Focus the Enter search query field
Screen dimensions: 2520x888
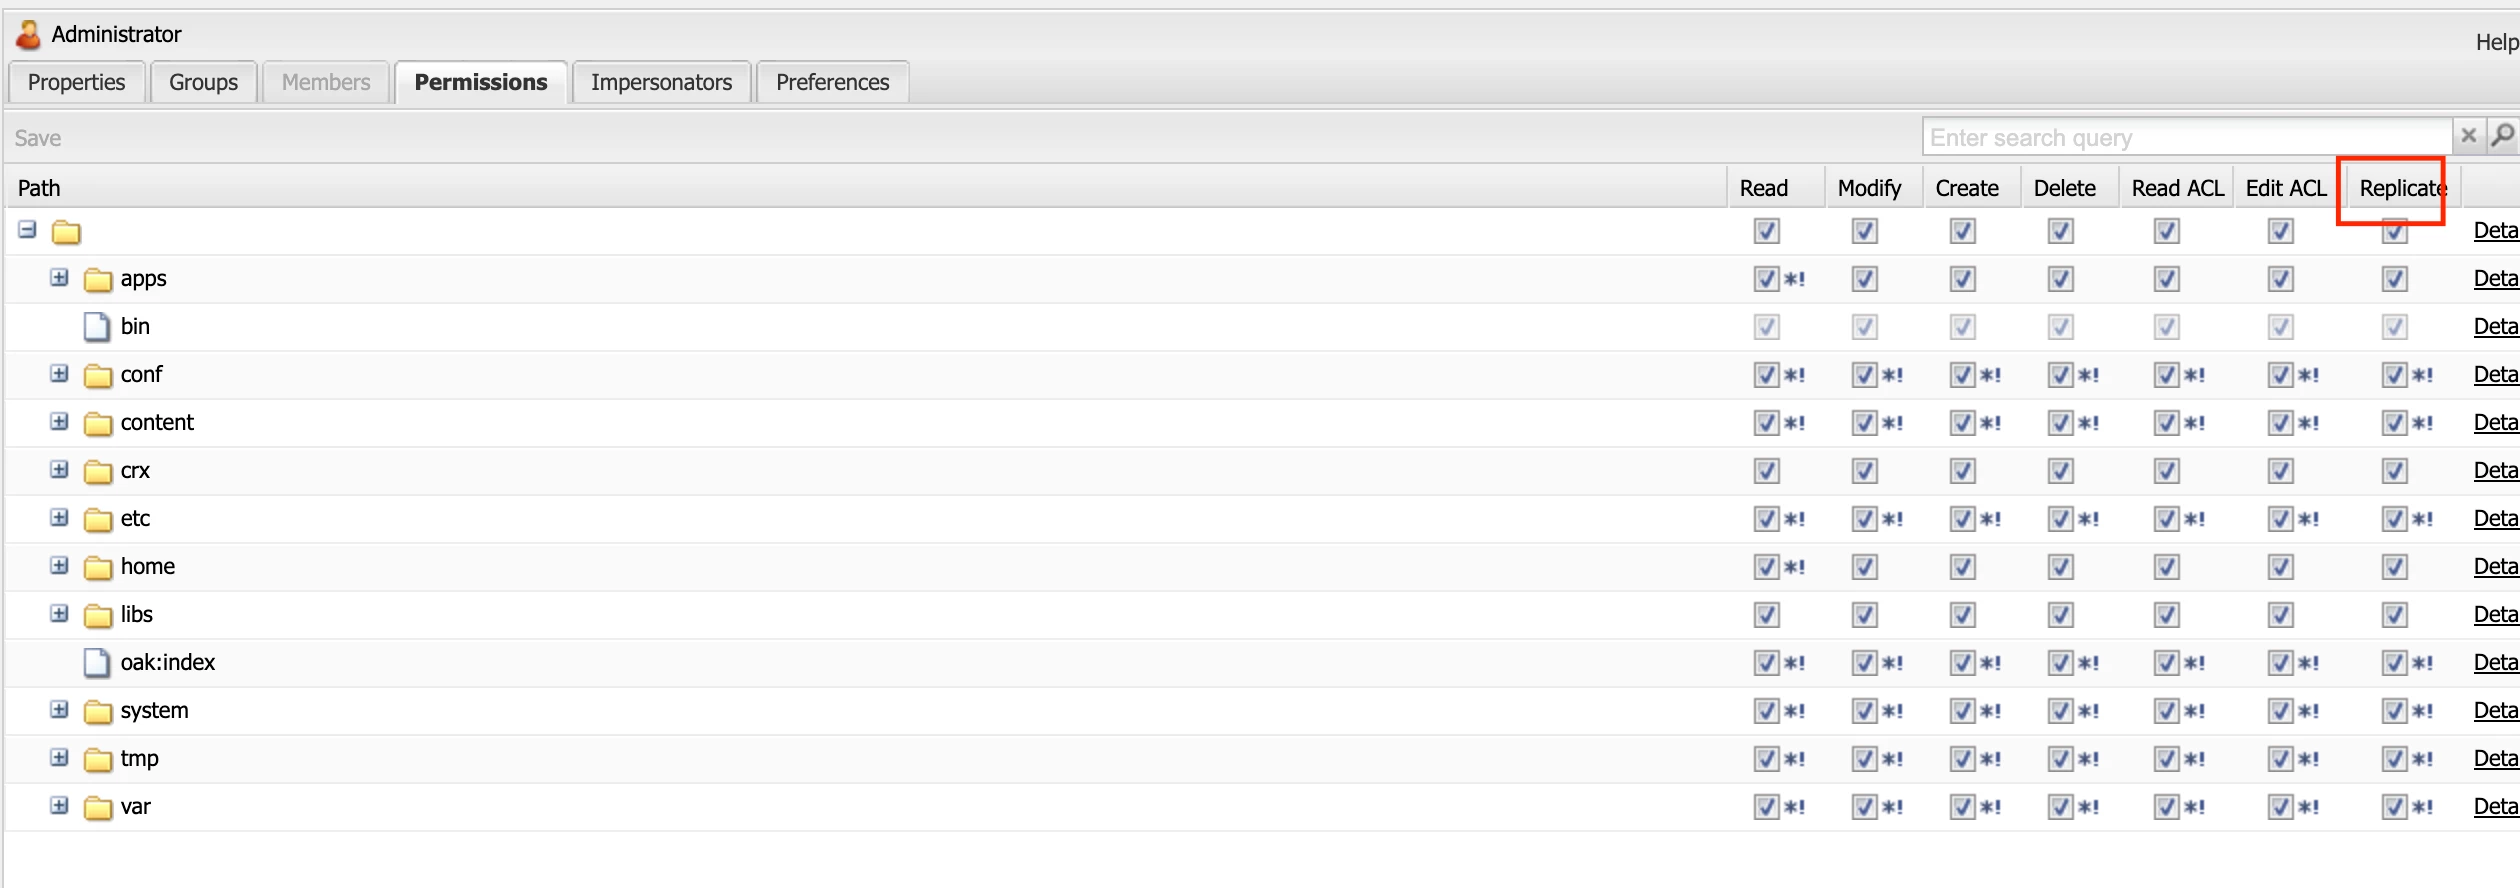(x=2186, y=137)
